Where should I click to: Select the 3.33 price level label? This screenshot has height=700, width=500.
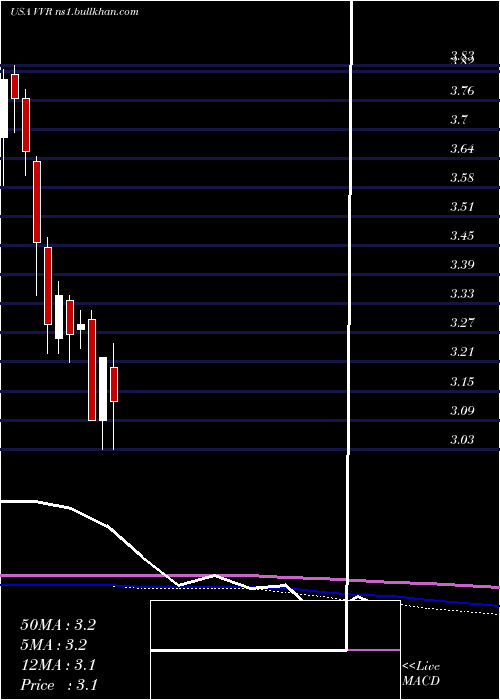(462, 294)
